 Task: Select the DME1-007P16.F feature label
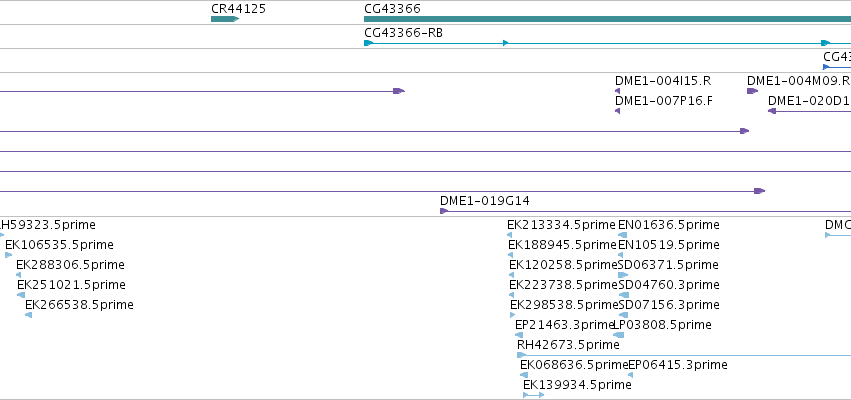(664, 101)
